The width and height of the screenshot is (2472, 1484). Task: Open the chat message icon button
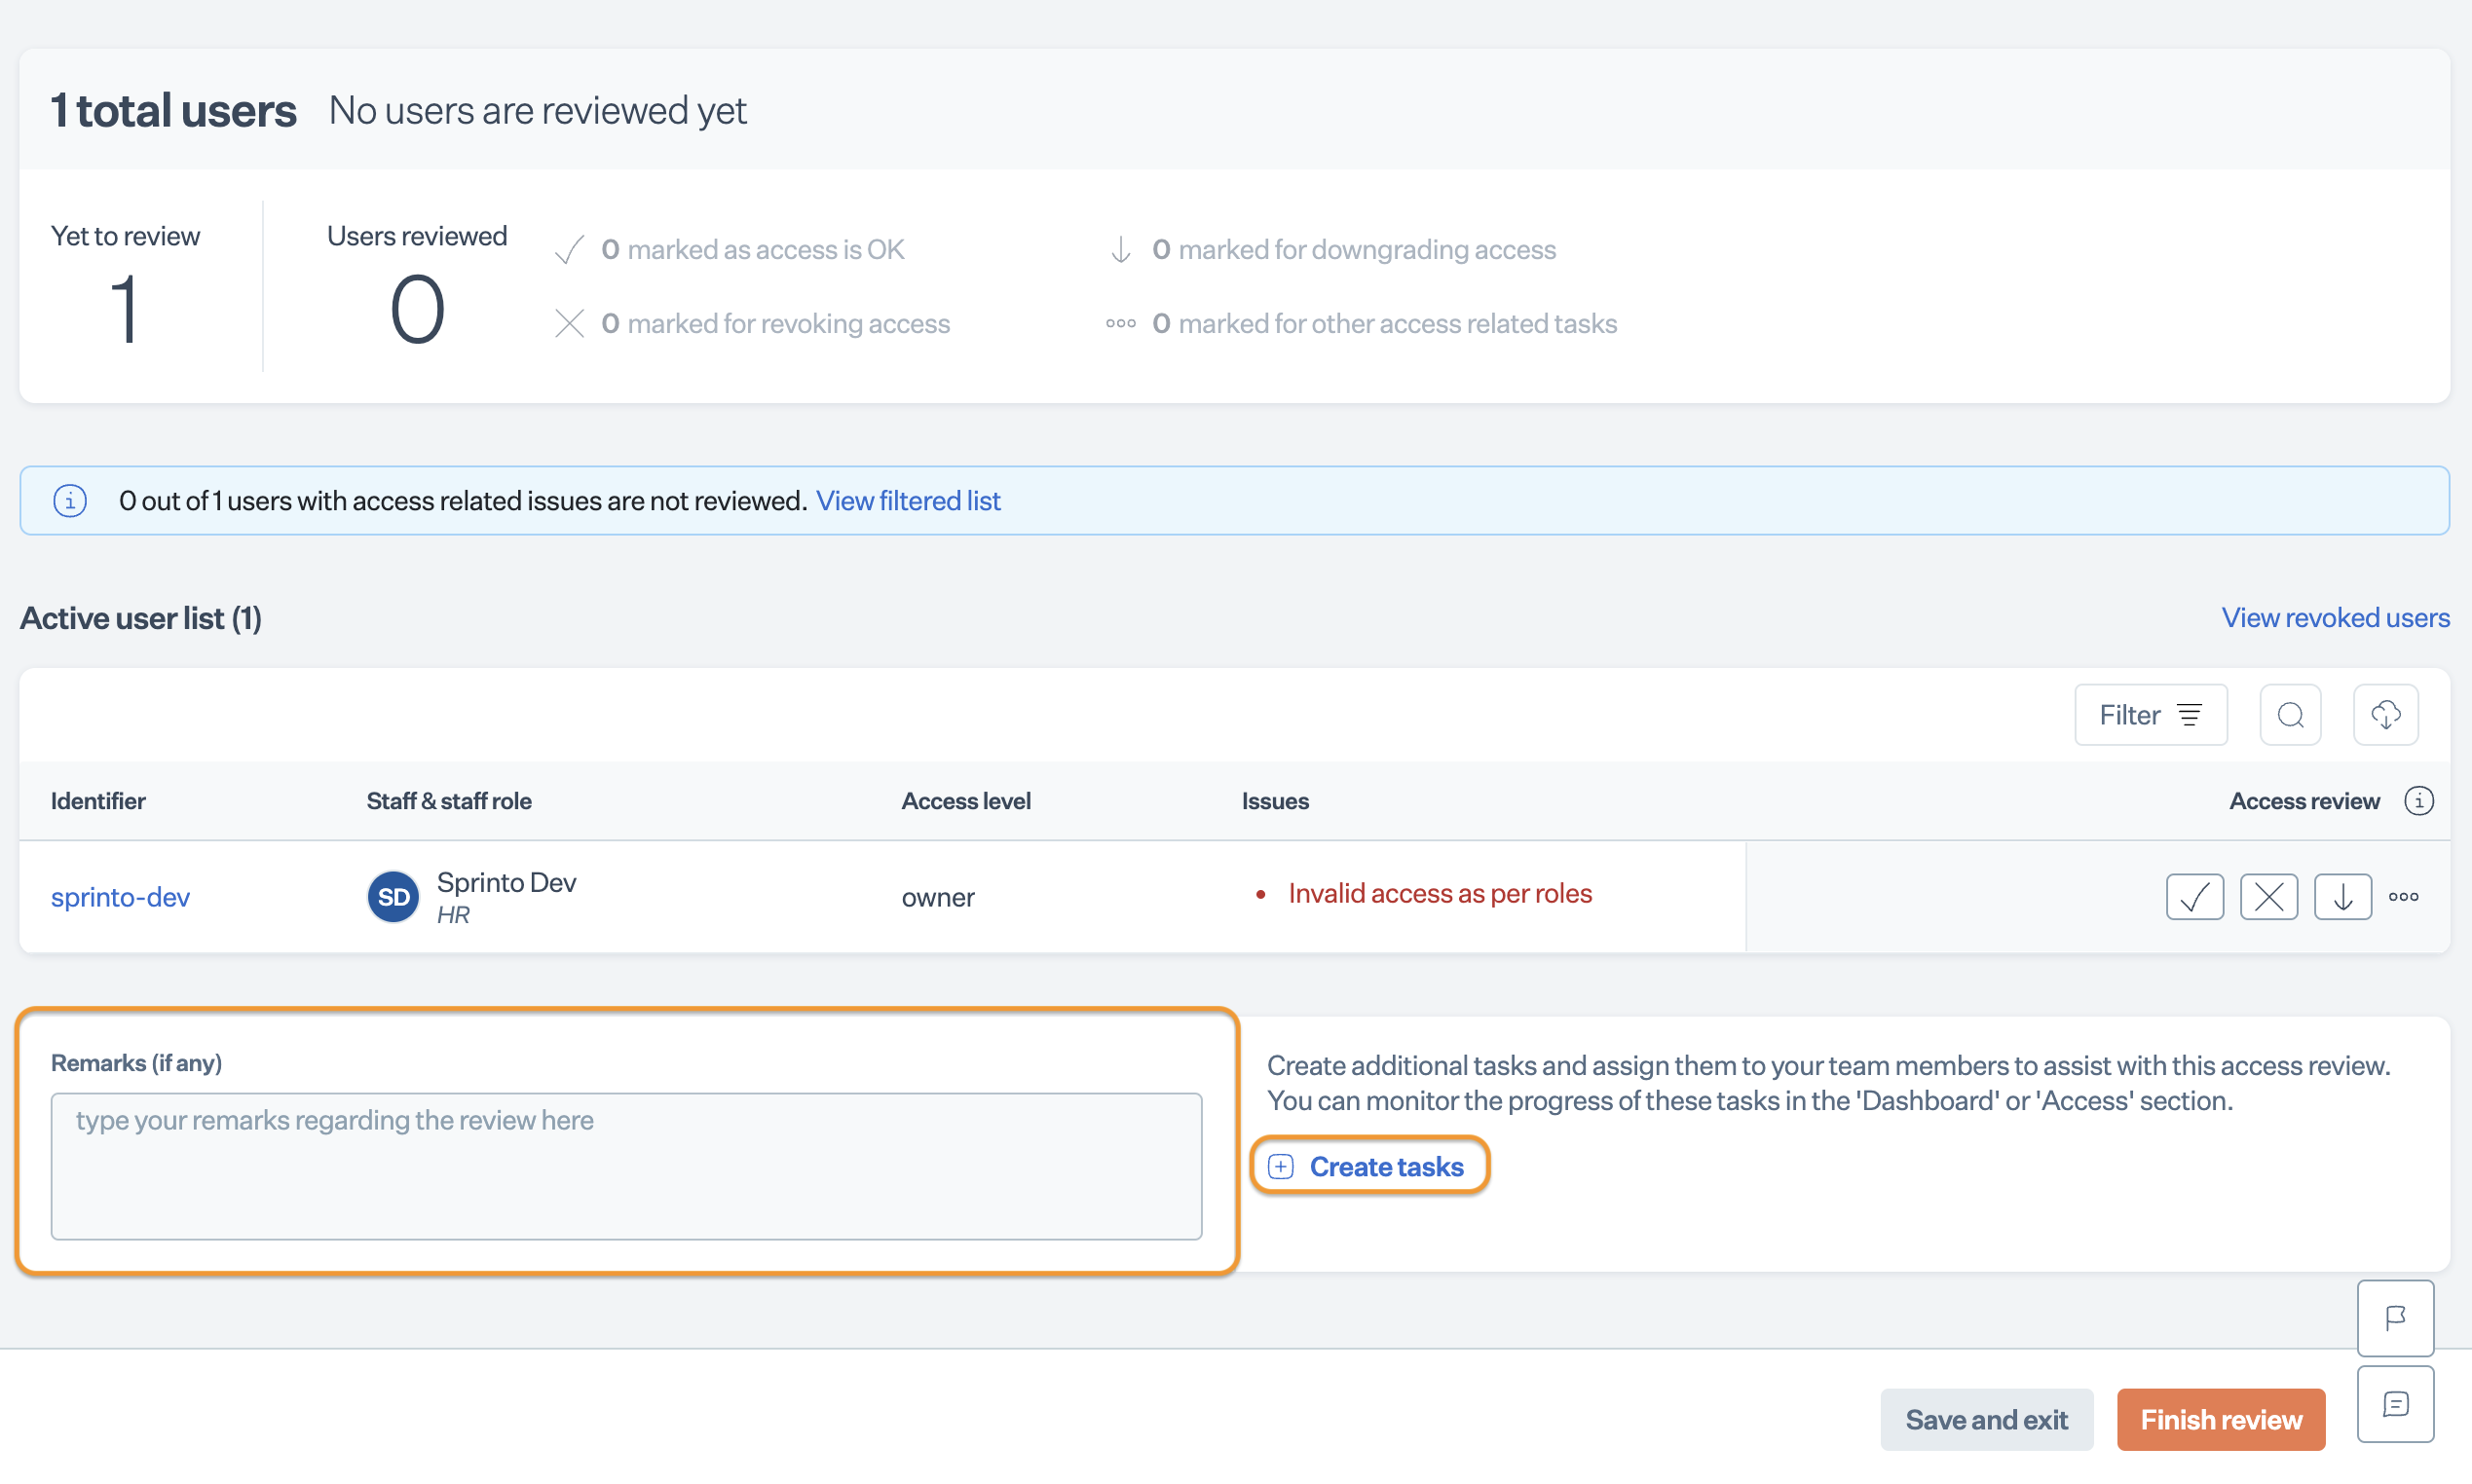click(x=2395, y=1404)
